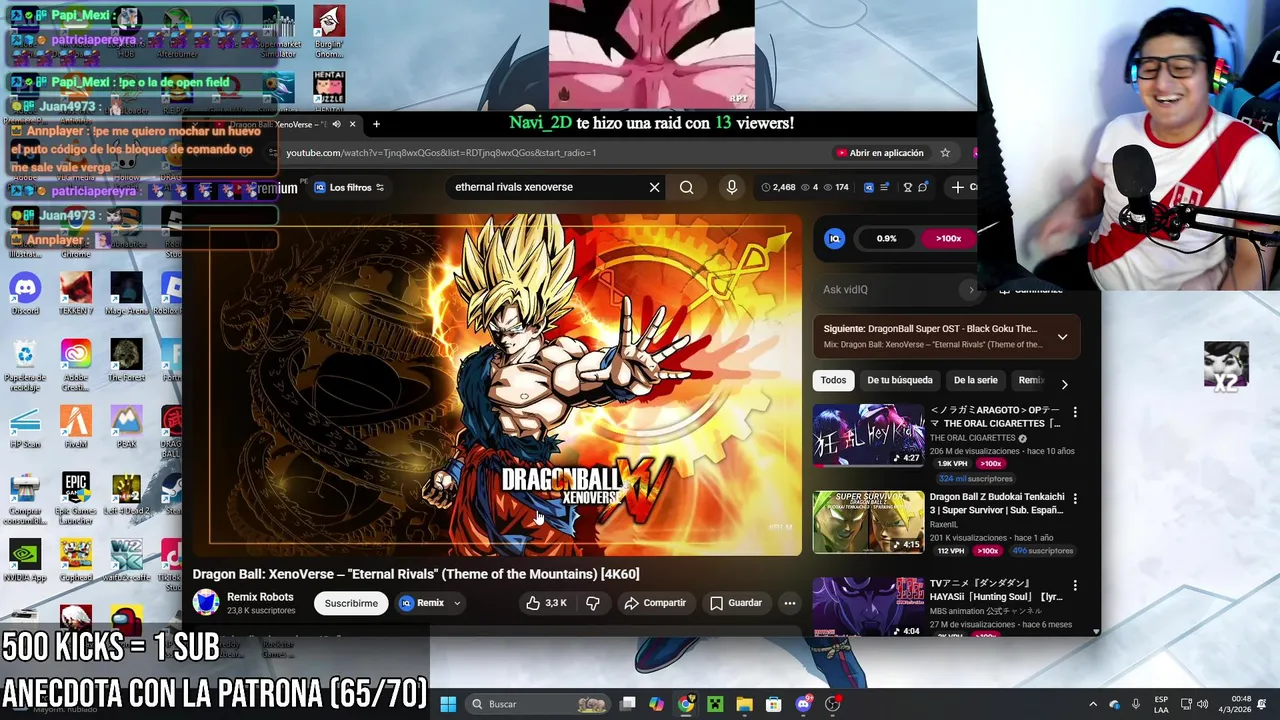
Task: Open Discord from the taskbar
Action: (x=803, y=704)
